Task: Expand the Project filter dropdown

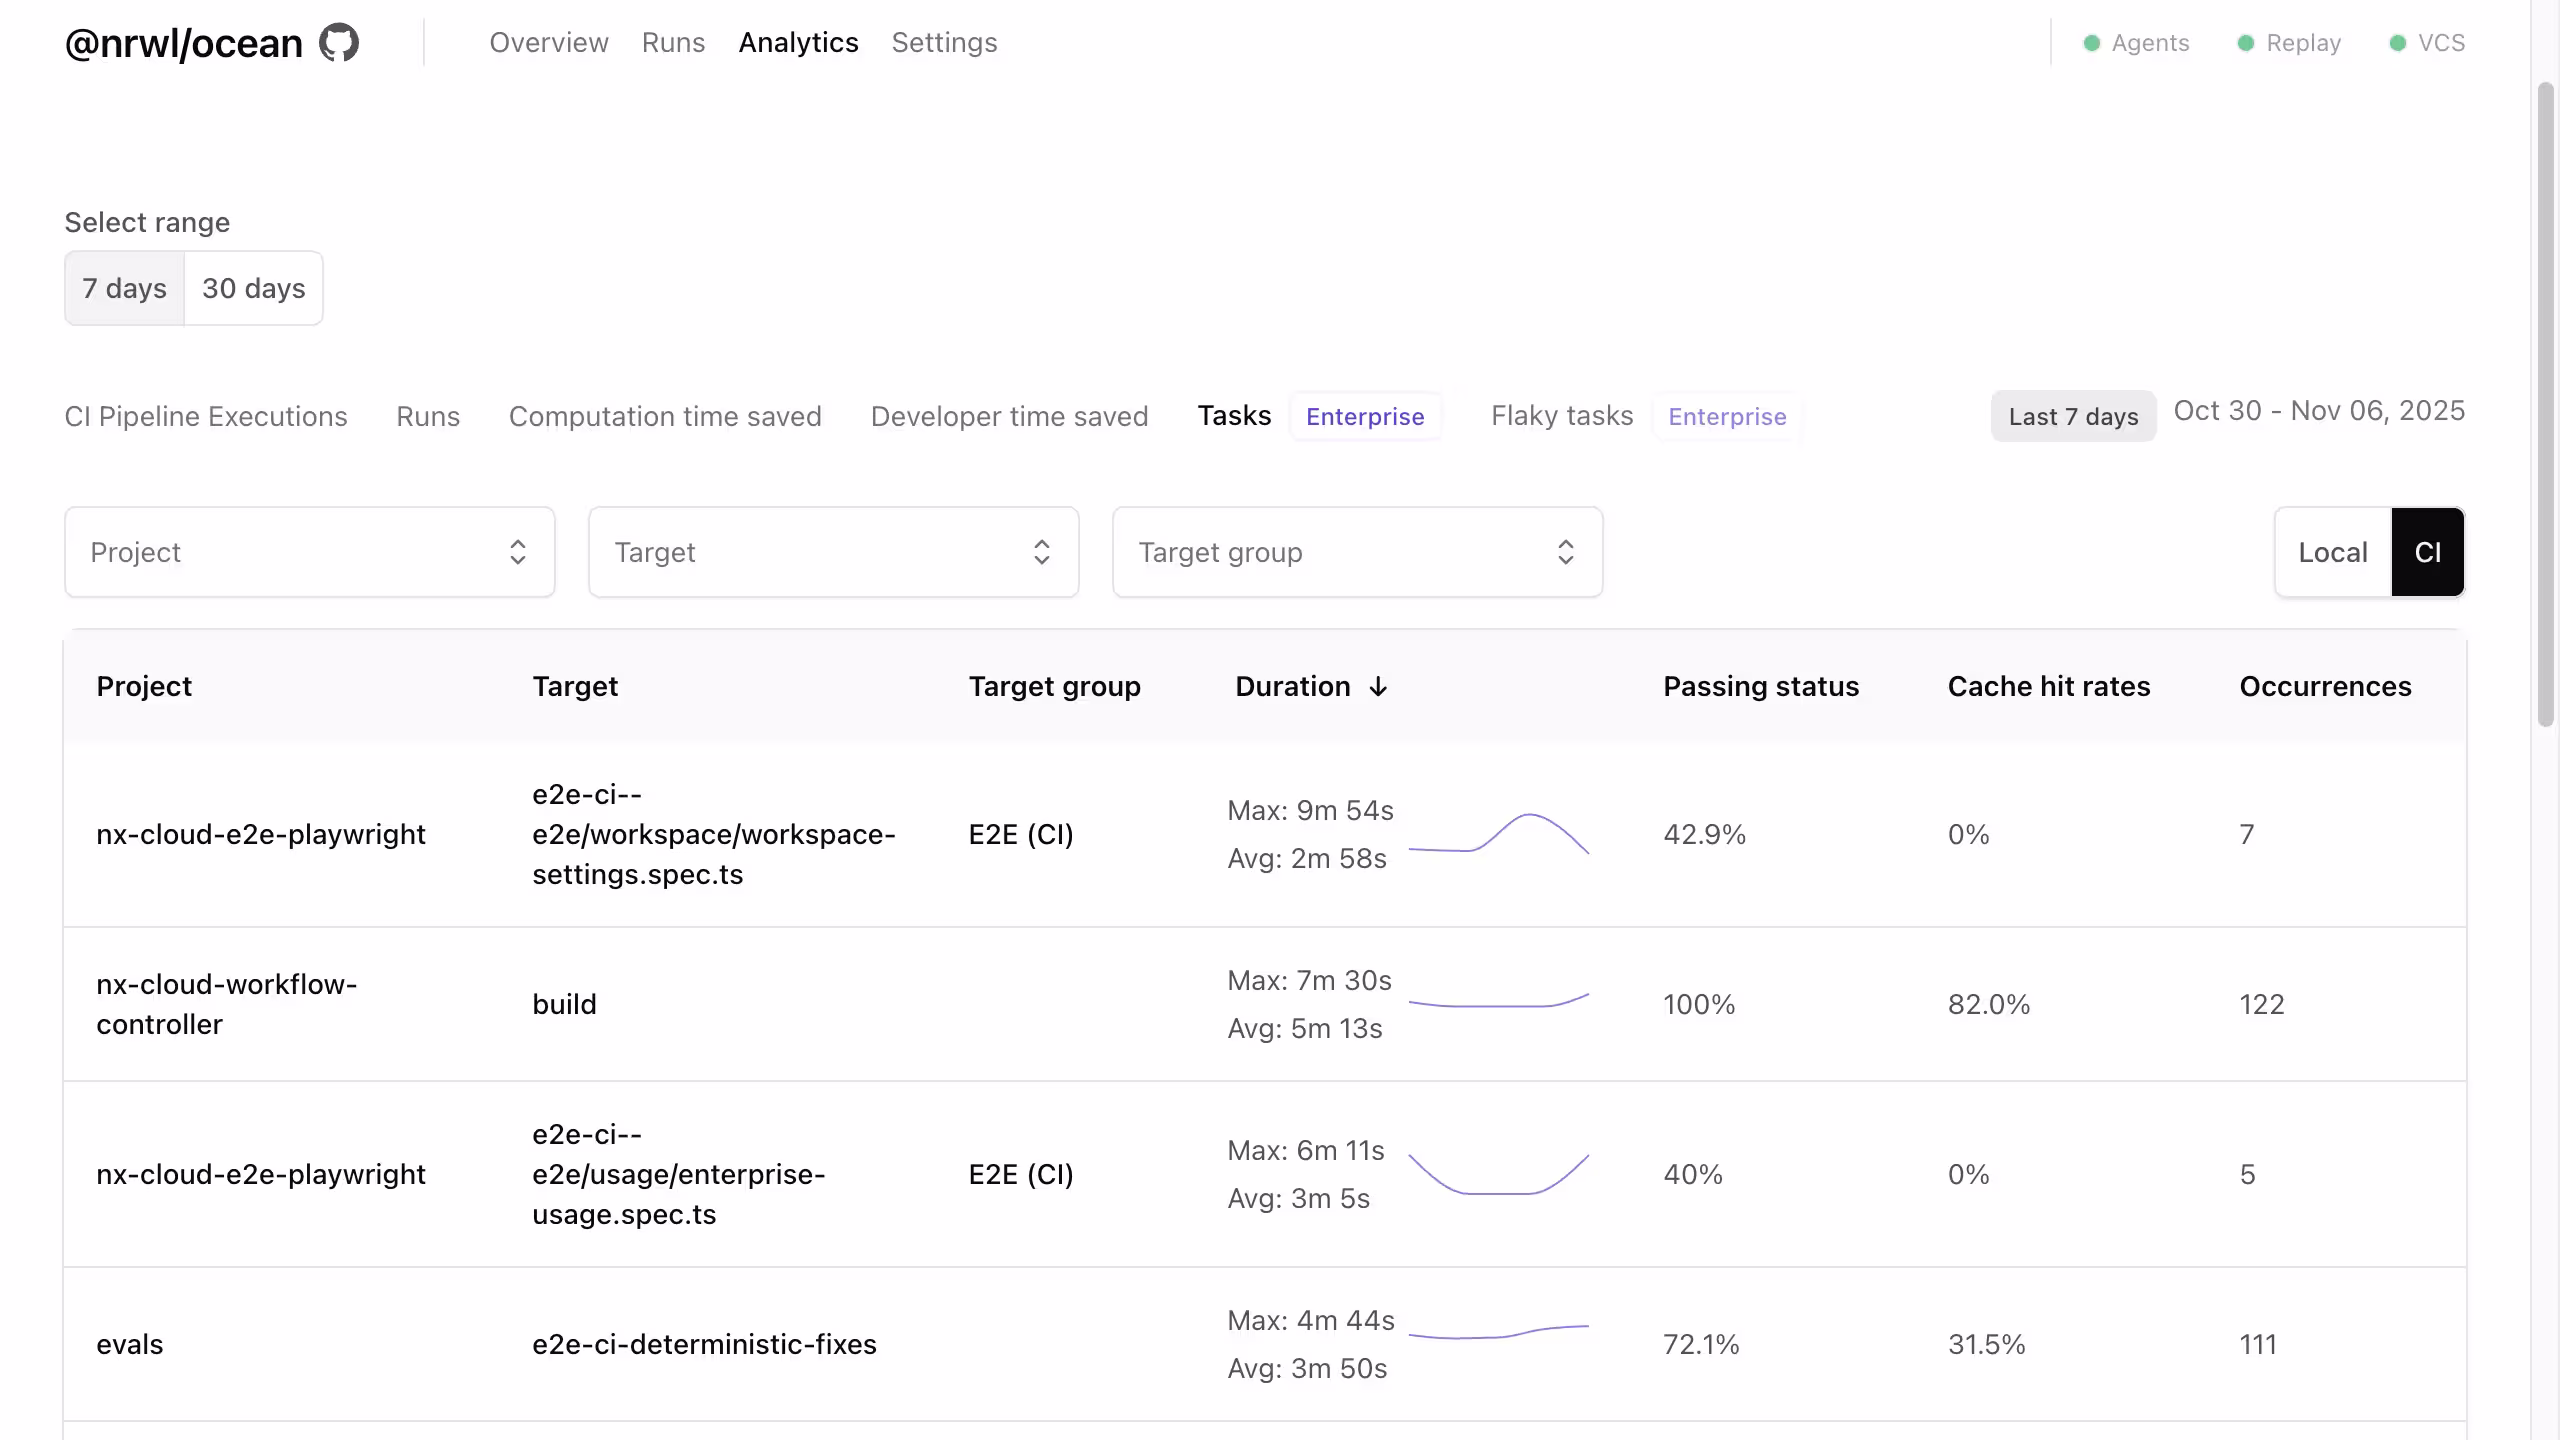Action: pyautogui.click(x=309, y=551)
